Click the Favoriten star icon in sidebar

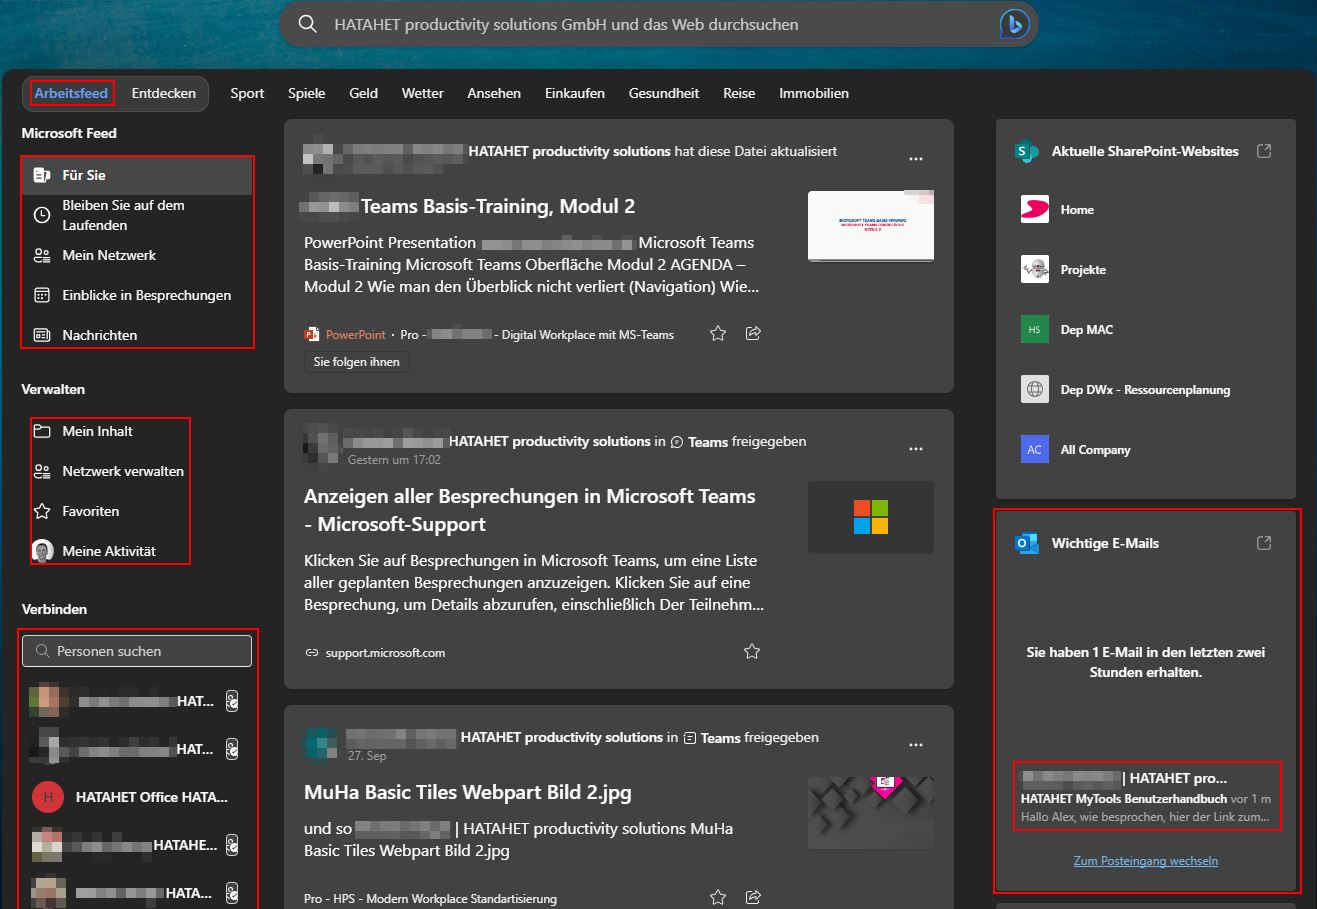[x=42, y=511]
